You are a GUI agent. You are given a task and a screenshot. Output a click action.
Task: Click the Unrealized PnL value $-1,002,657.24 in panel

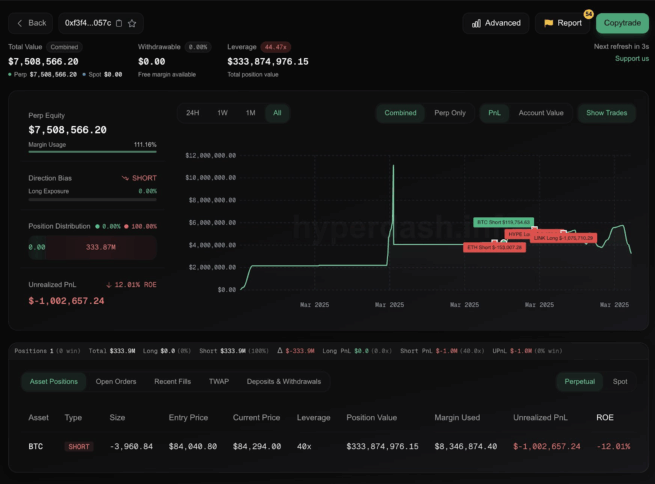[x=66, y=301]
